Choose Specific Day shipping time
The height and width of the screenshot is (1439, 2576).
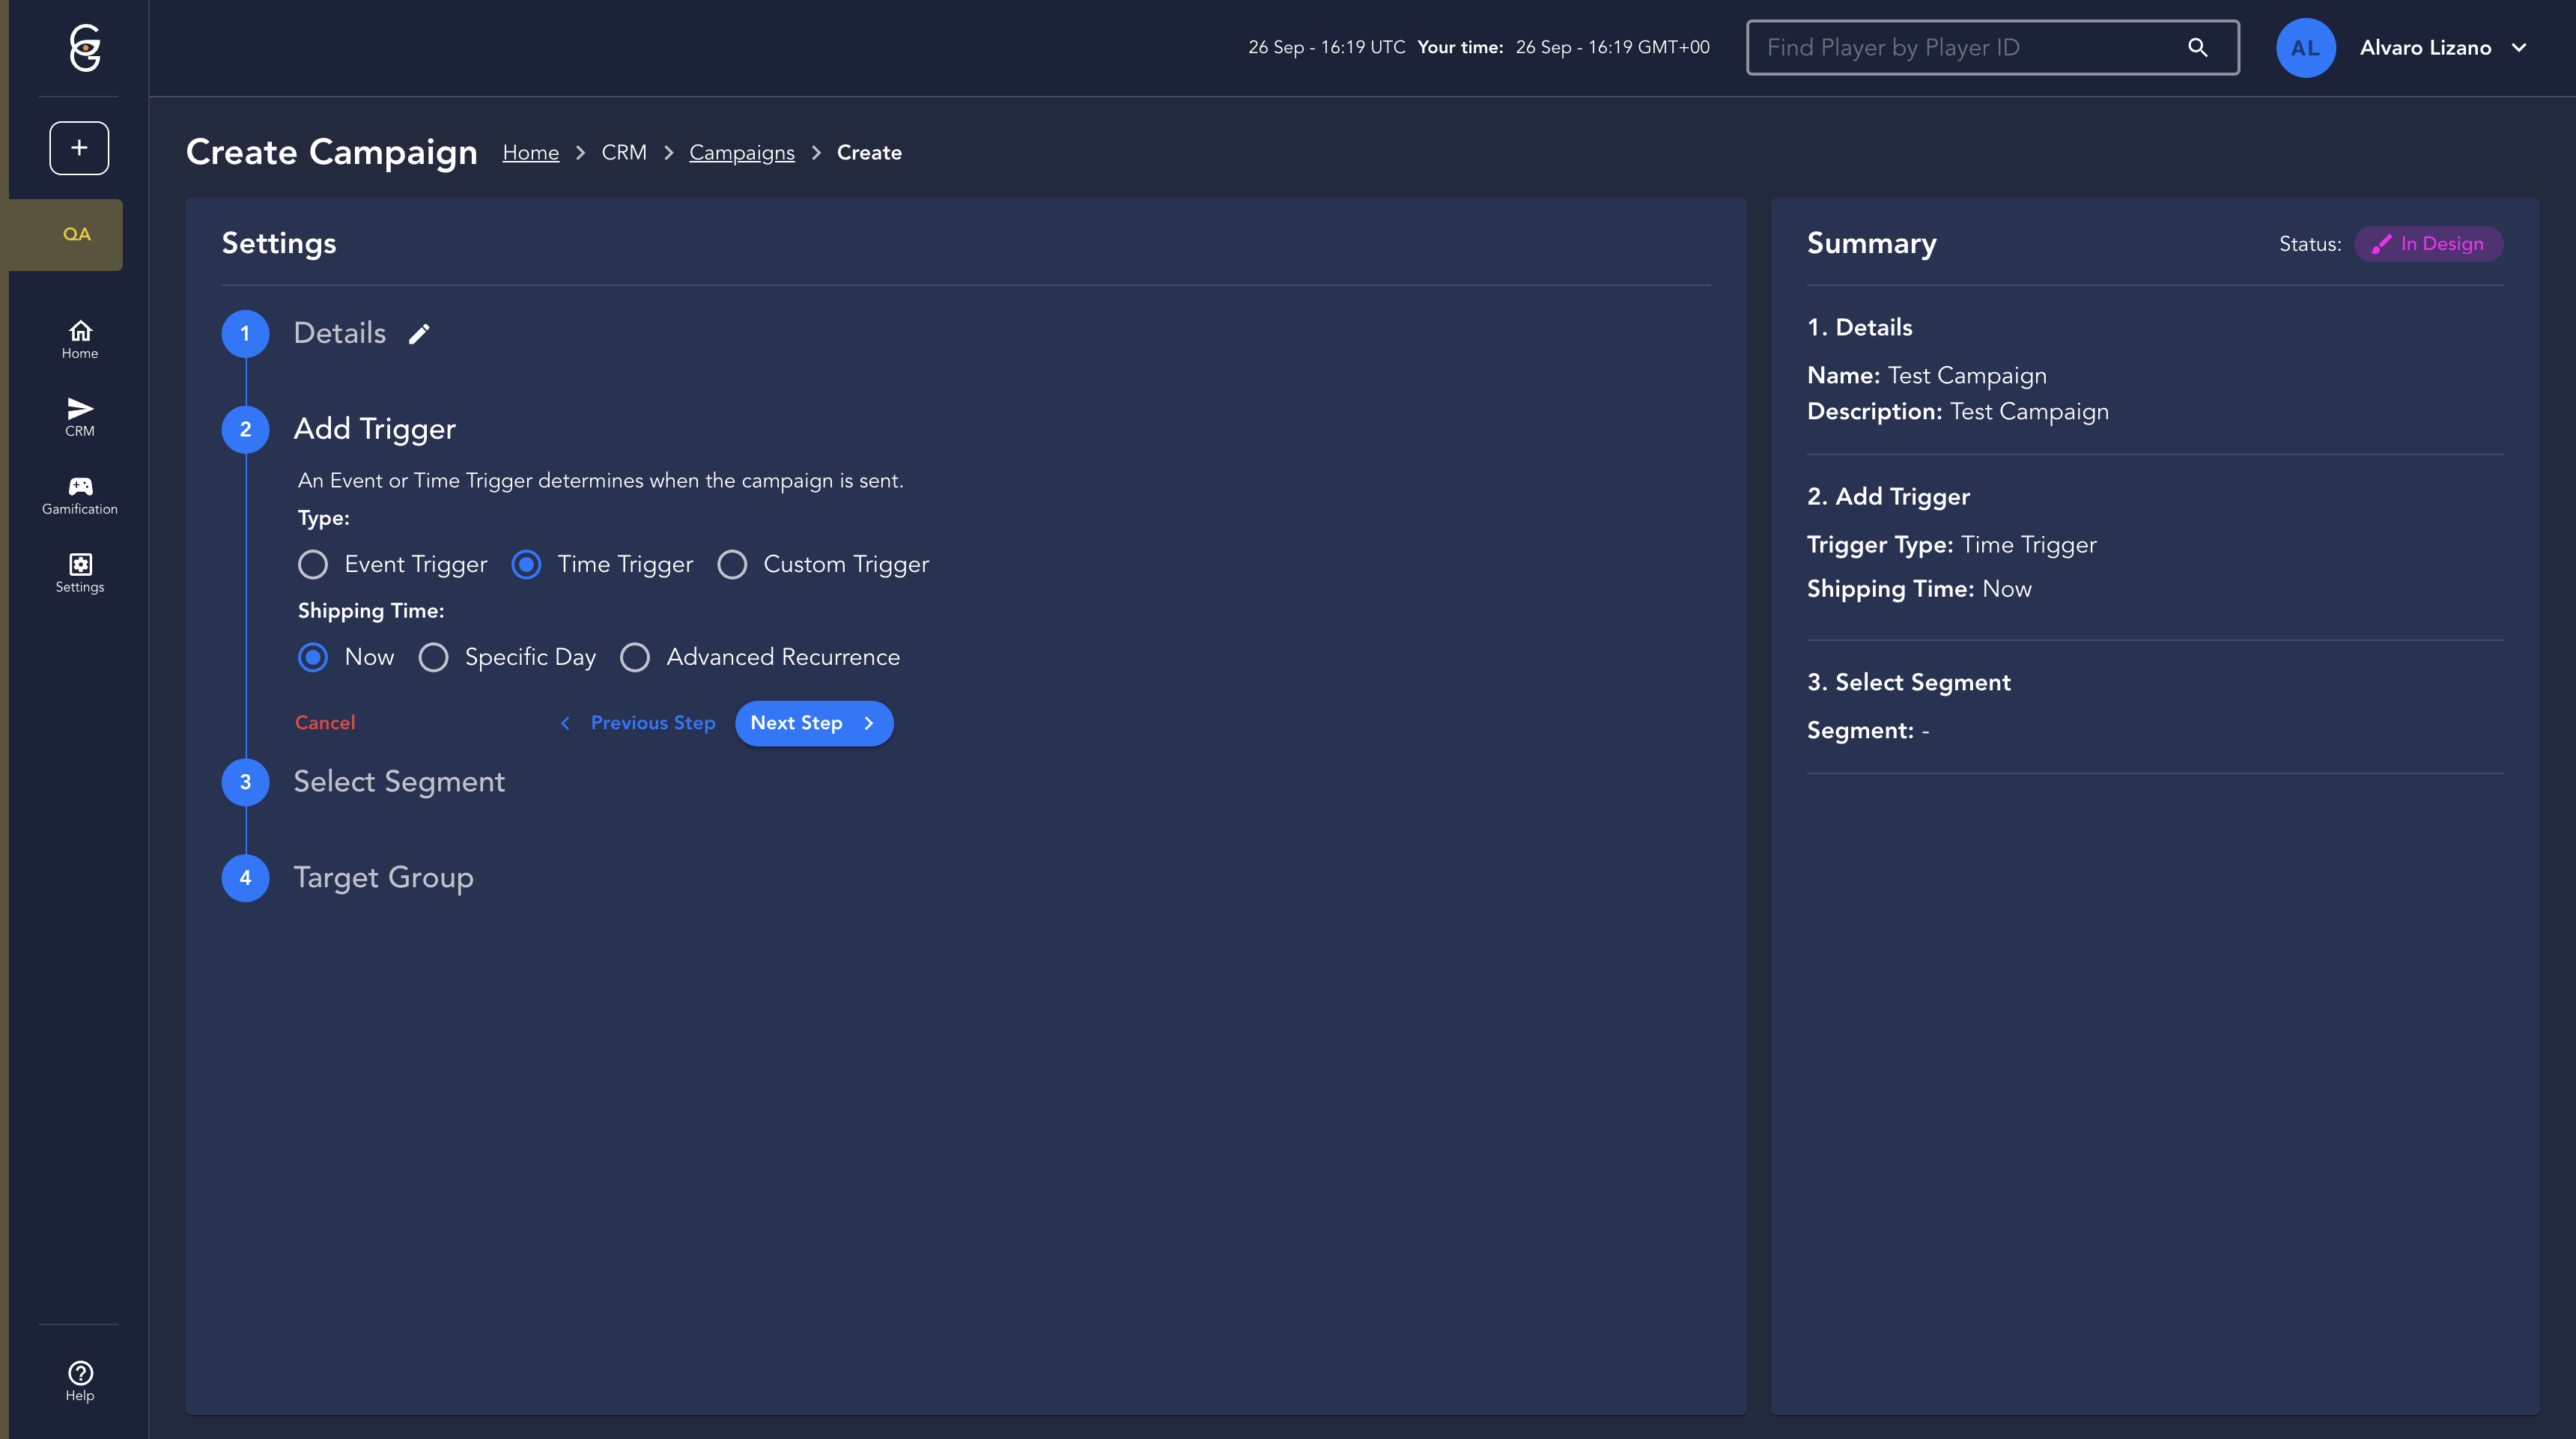click(433, 657)
